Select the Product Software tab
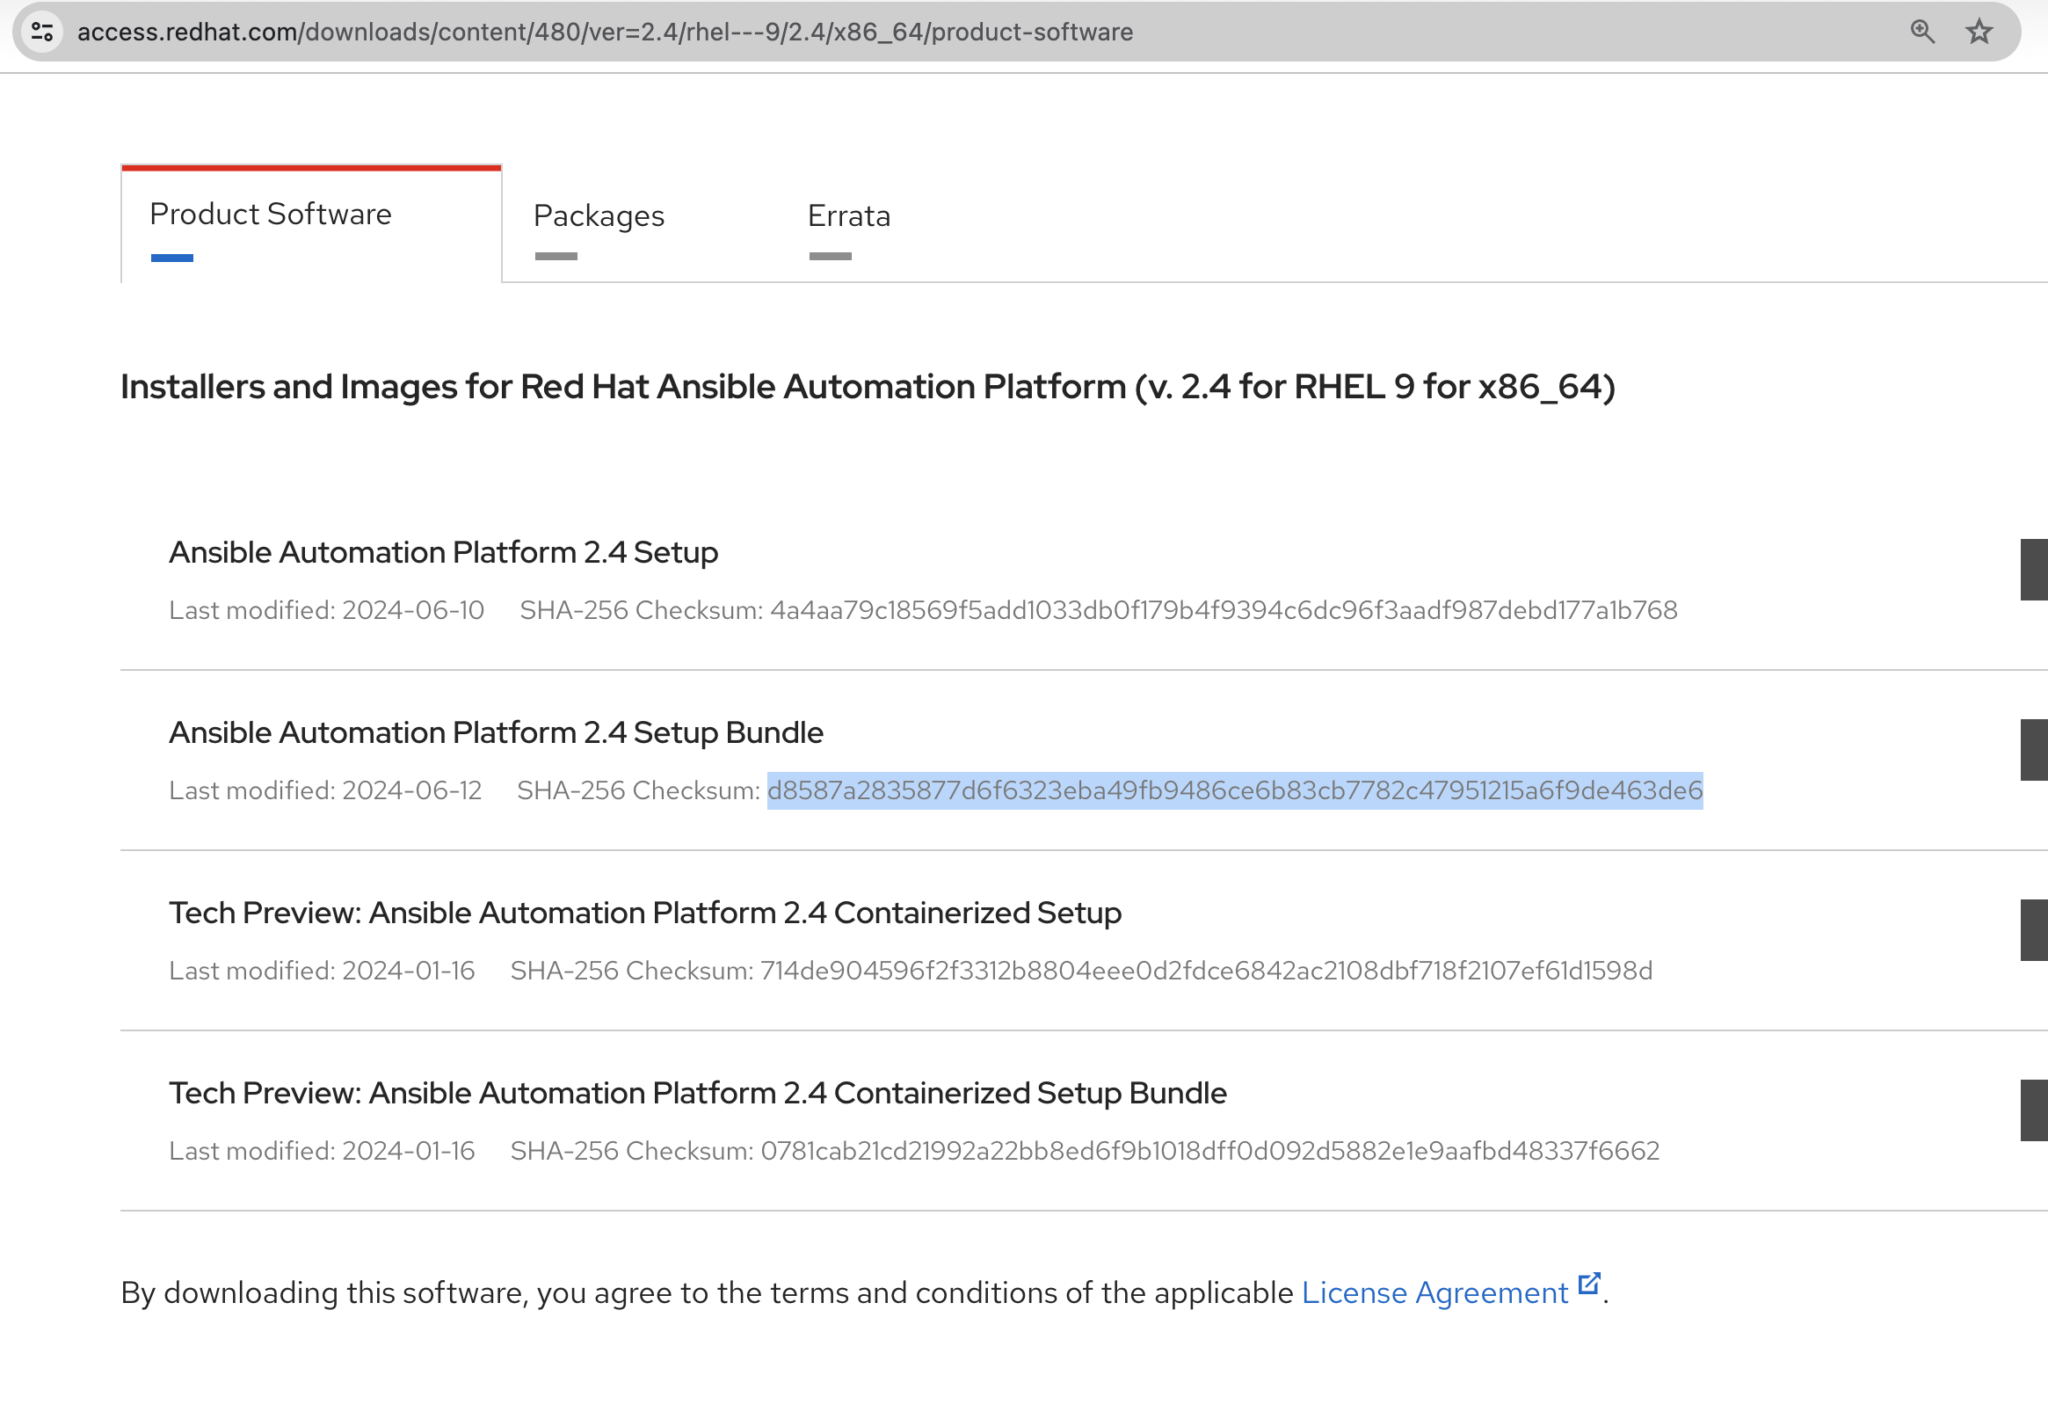The image size is (2048, 1412). pyautogui.click(x=269, y=213)
